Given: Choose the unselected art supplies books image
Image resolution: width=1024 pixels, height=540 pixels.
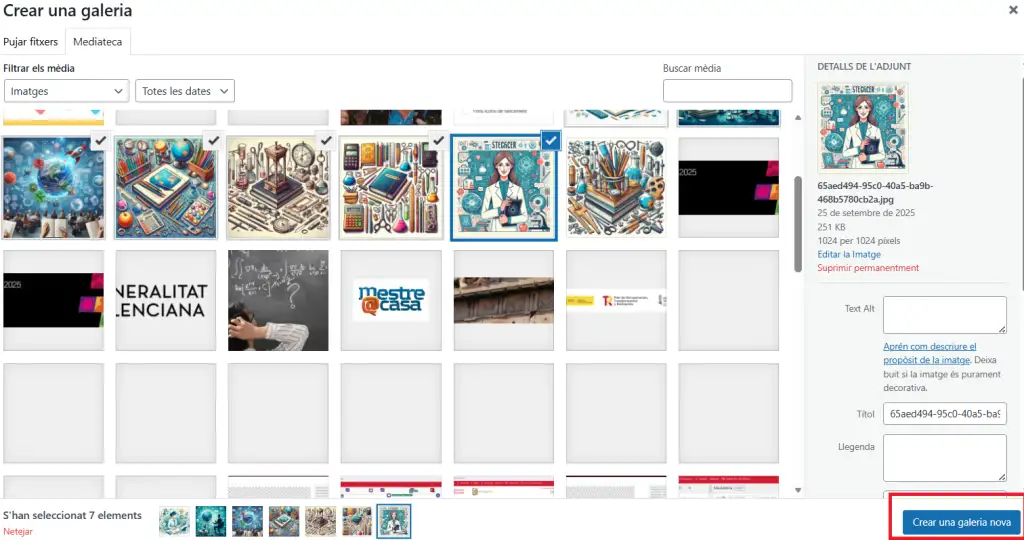Looking at the screenshot, I should (616, 188).
